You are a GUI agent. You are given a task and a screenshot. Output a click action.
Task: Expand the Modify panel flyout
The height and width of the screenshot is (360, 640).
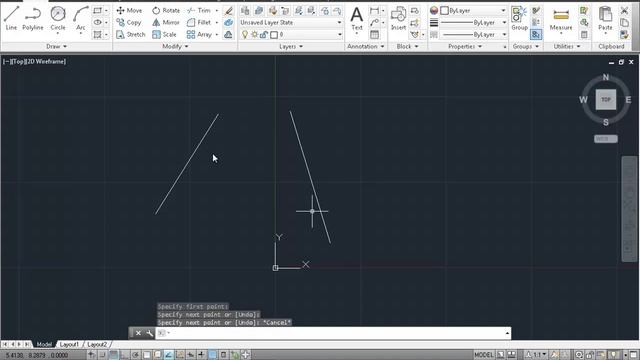[x=175, y=47]
